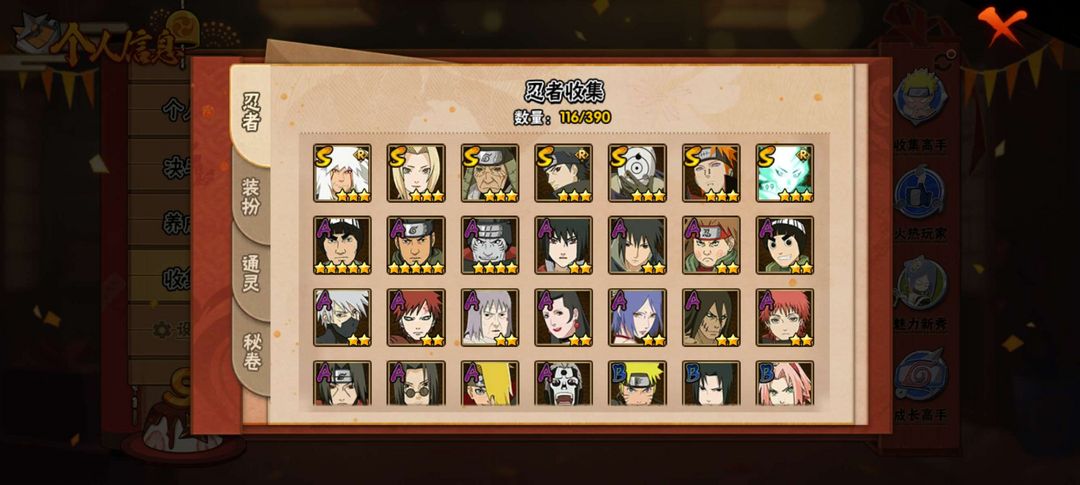
Task: Select blonde Tsunade S-rank portrait
Action: 416,173
